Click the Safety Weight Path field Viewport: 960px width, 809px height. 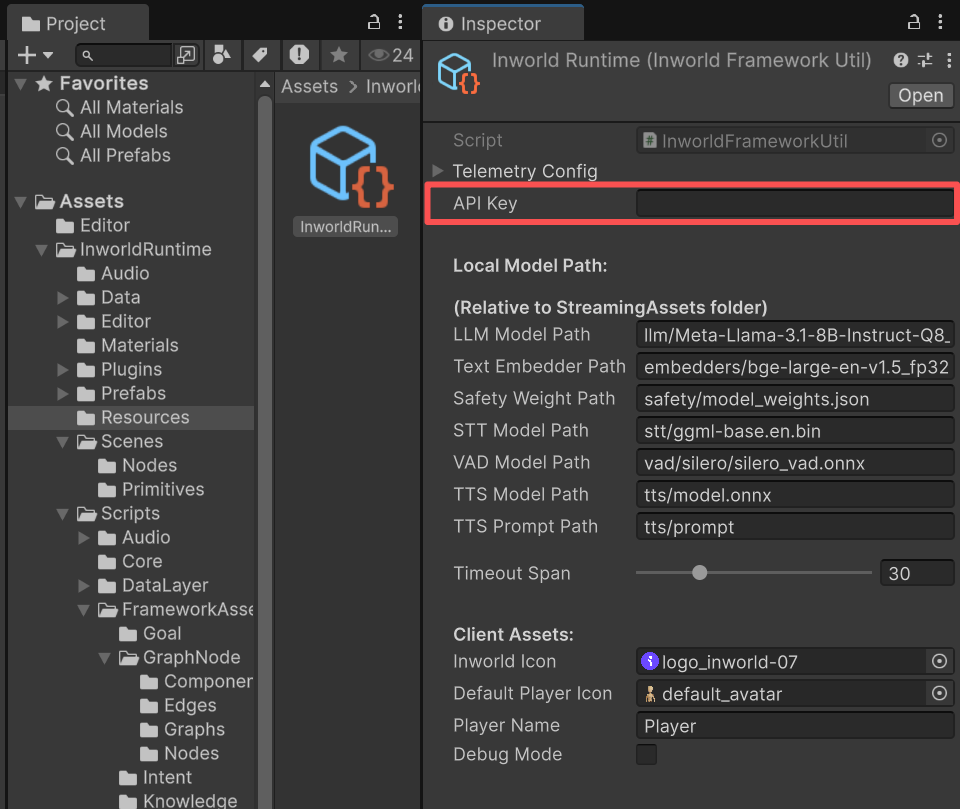(795, 399)
